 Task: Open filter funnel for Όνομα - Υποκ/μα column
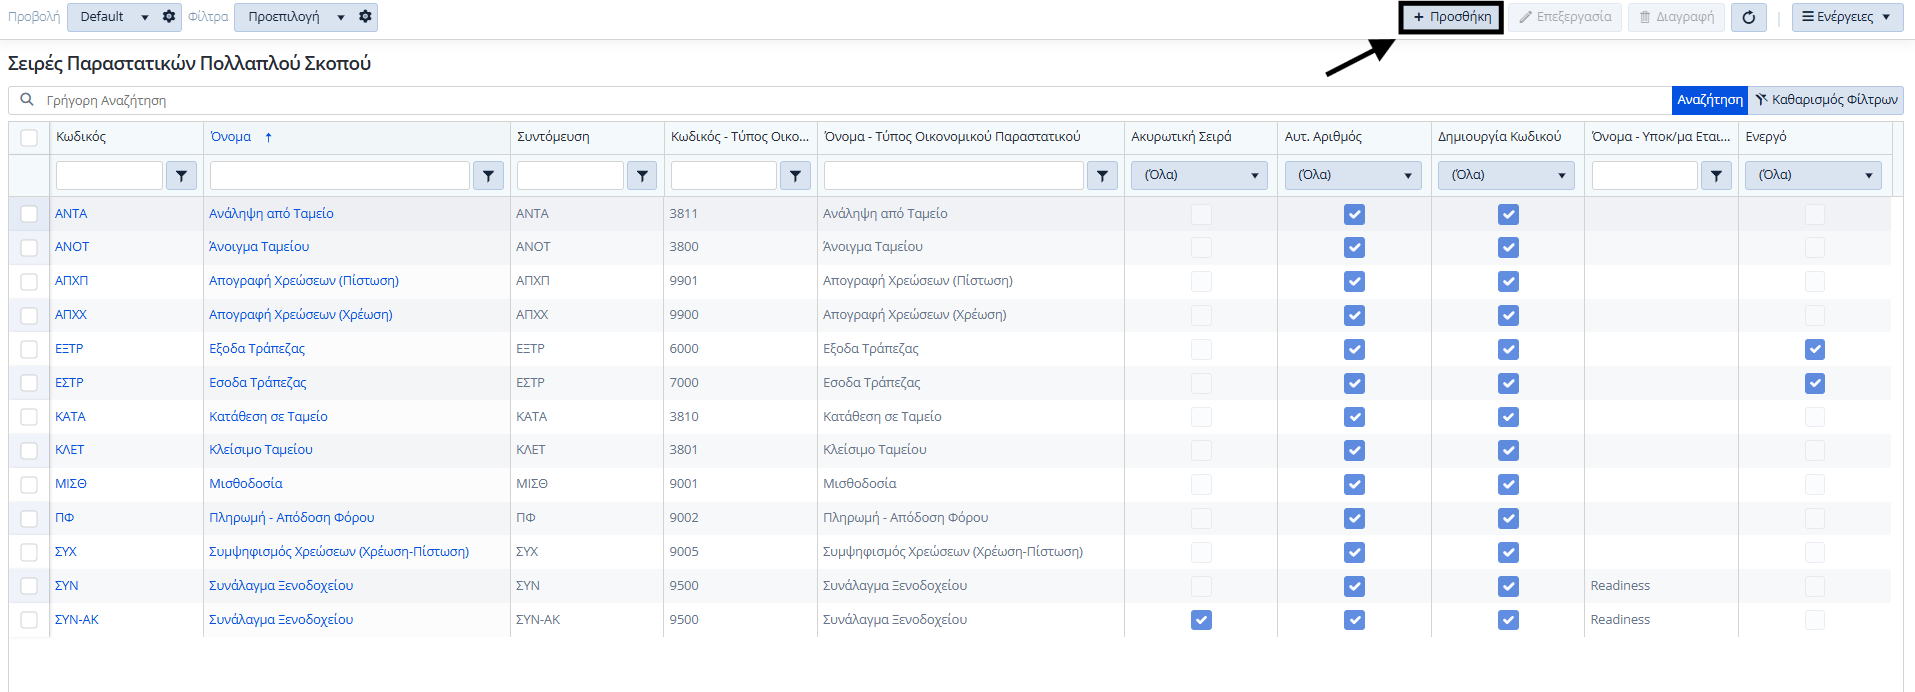[1716, 176]
